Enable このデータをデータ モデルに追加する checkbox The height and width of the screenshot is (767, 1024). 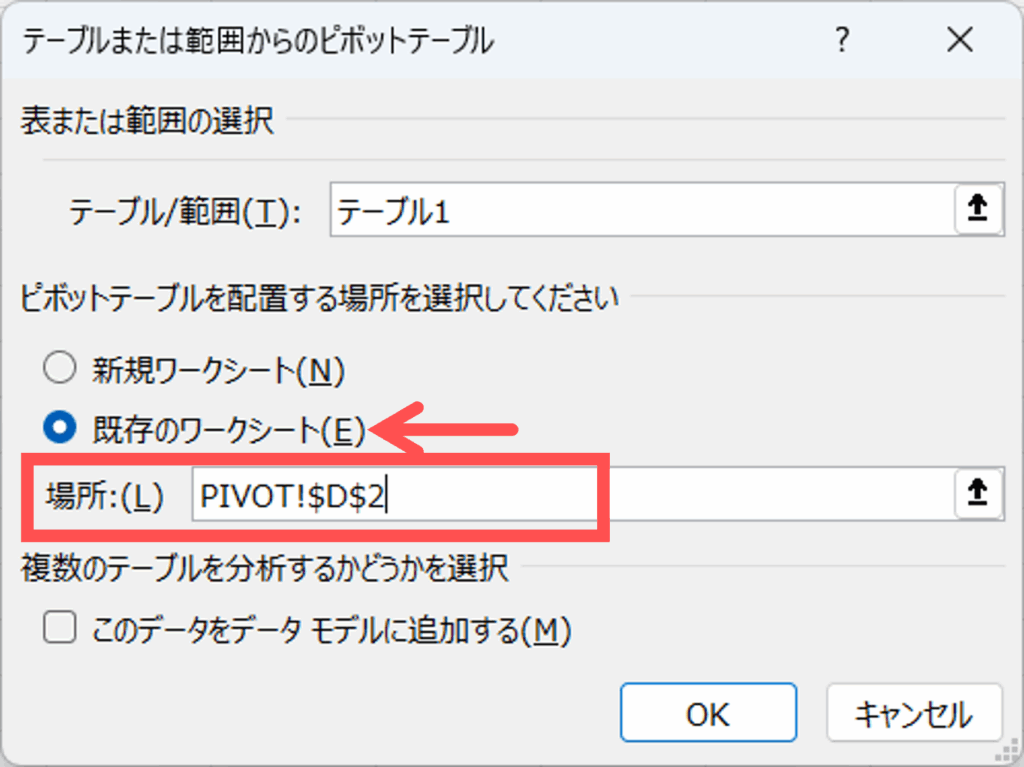click(x=61, y=629)
